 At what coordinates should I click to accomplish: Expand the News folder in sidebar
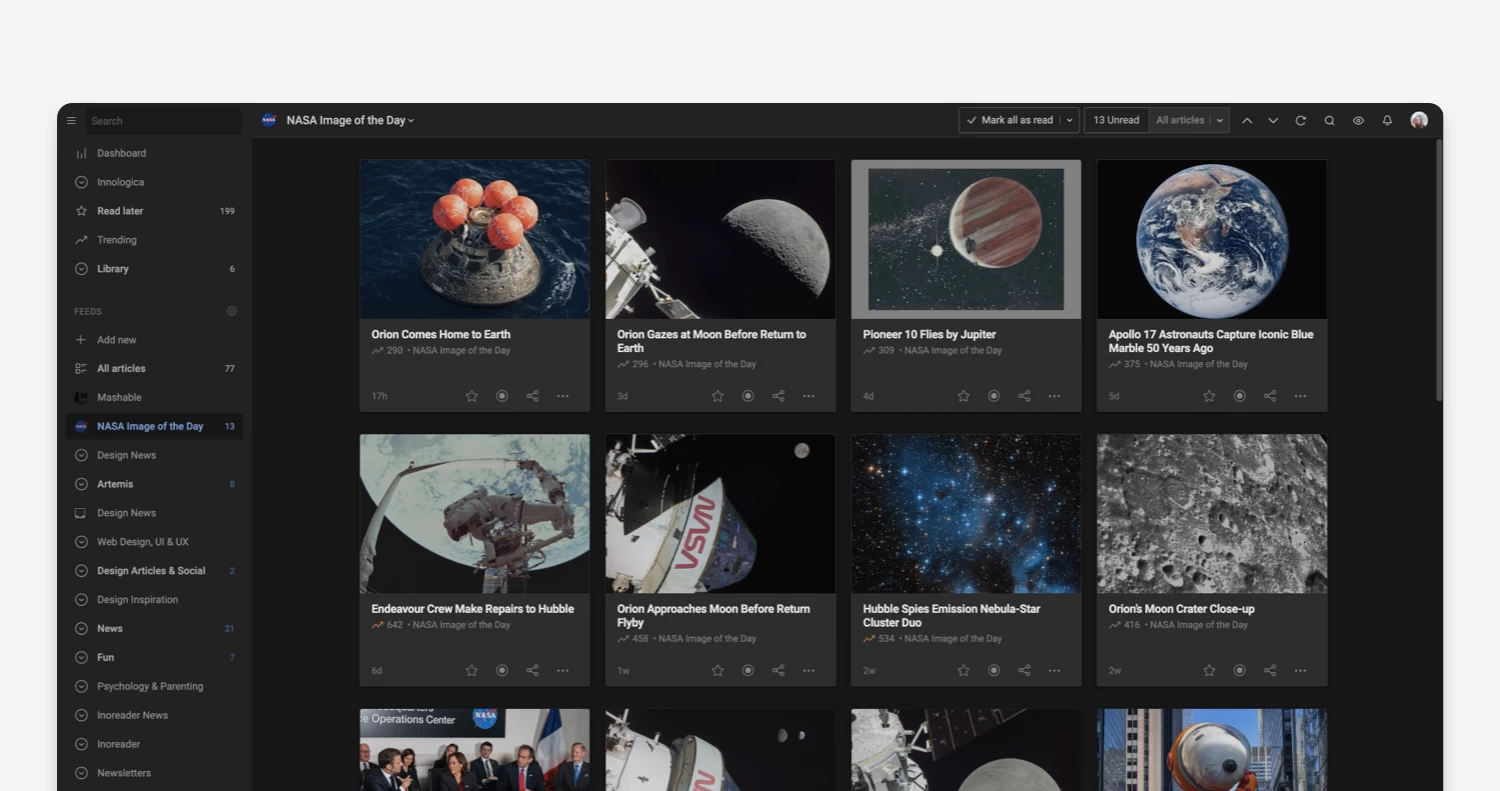click(81, 629)
